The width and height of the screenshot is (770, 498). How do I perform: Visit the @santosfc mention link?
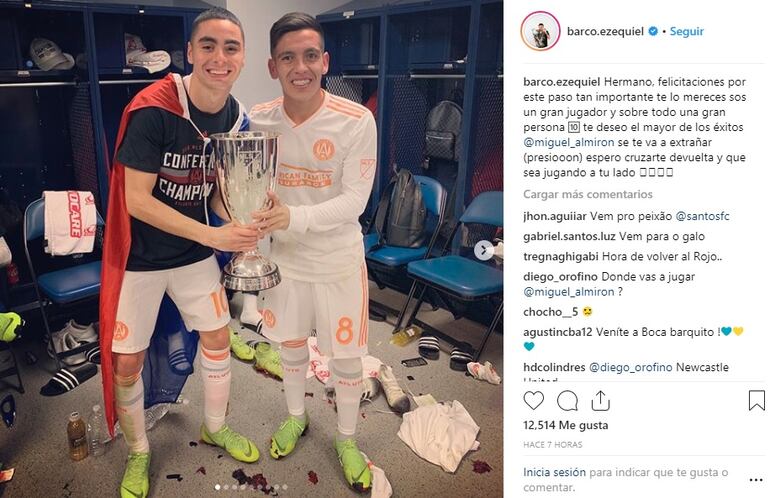702,216
